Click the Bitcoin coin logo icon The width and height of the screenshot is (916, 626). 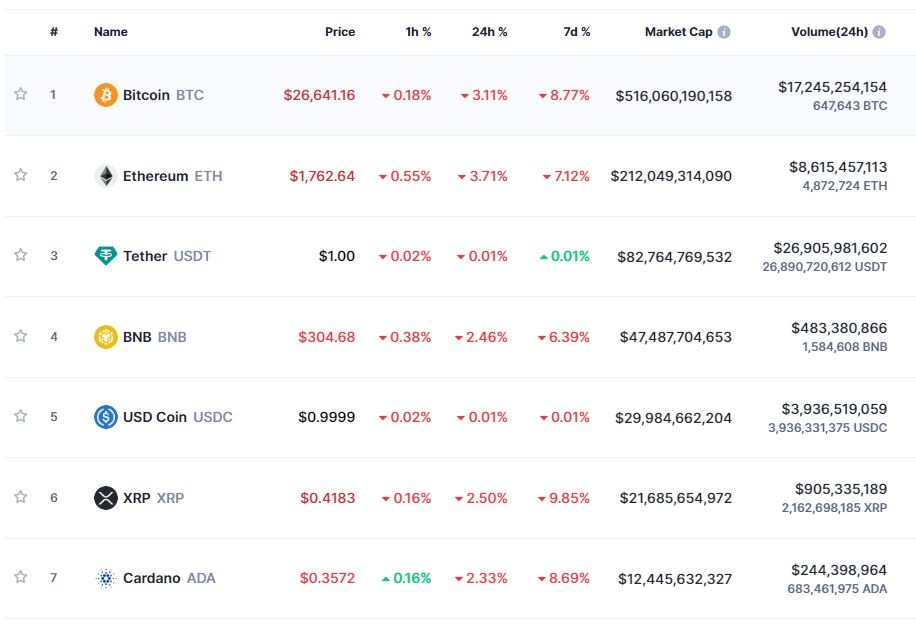[105, 95]
